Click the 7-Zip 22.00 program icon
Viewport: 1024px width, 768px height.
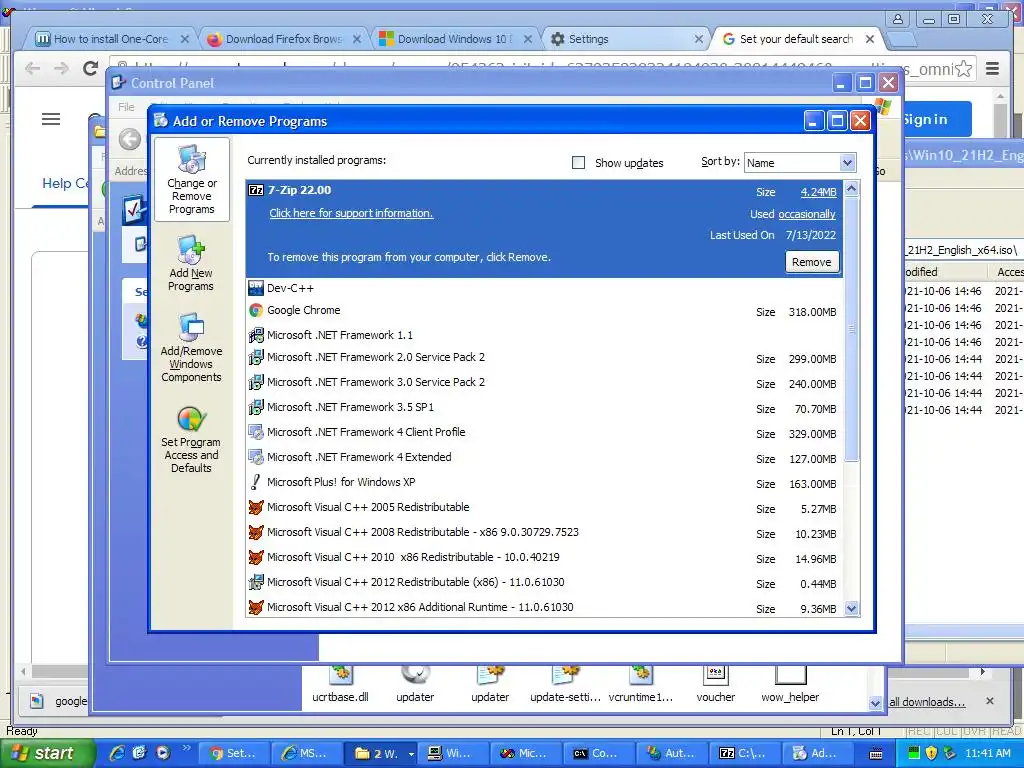pyautogui.click(x=256, y=190)
